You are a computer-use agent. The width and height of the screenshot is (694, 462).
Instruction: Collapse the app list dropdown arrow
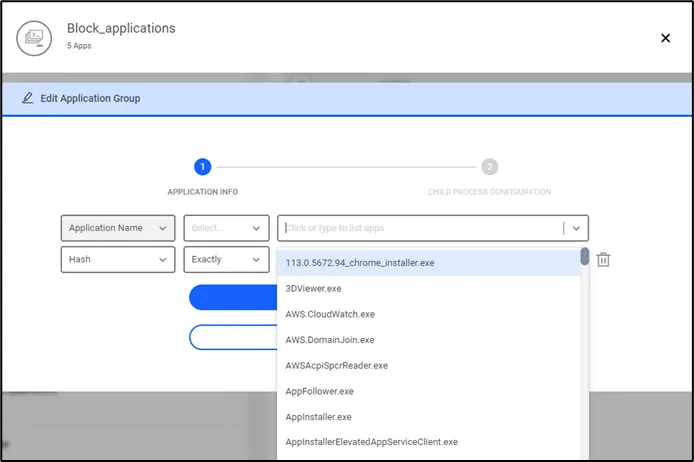576,228
